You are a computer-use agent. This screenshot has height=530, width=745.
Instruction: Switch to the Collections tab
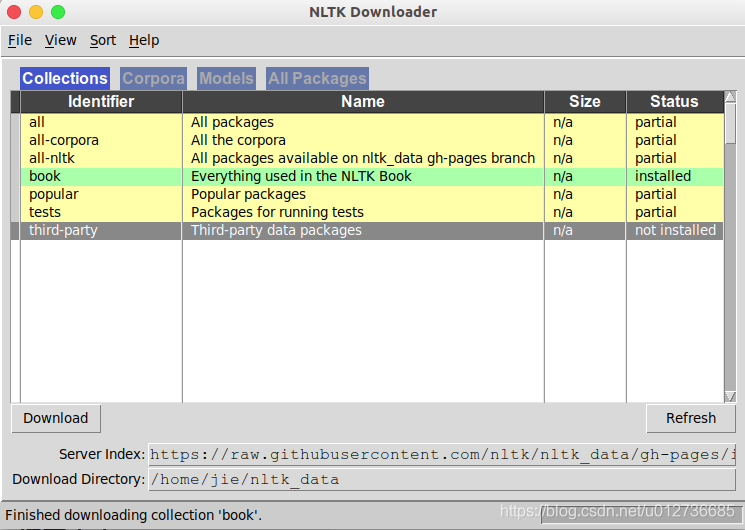65,78
